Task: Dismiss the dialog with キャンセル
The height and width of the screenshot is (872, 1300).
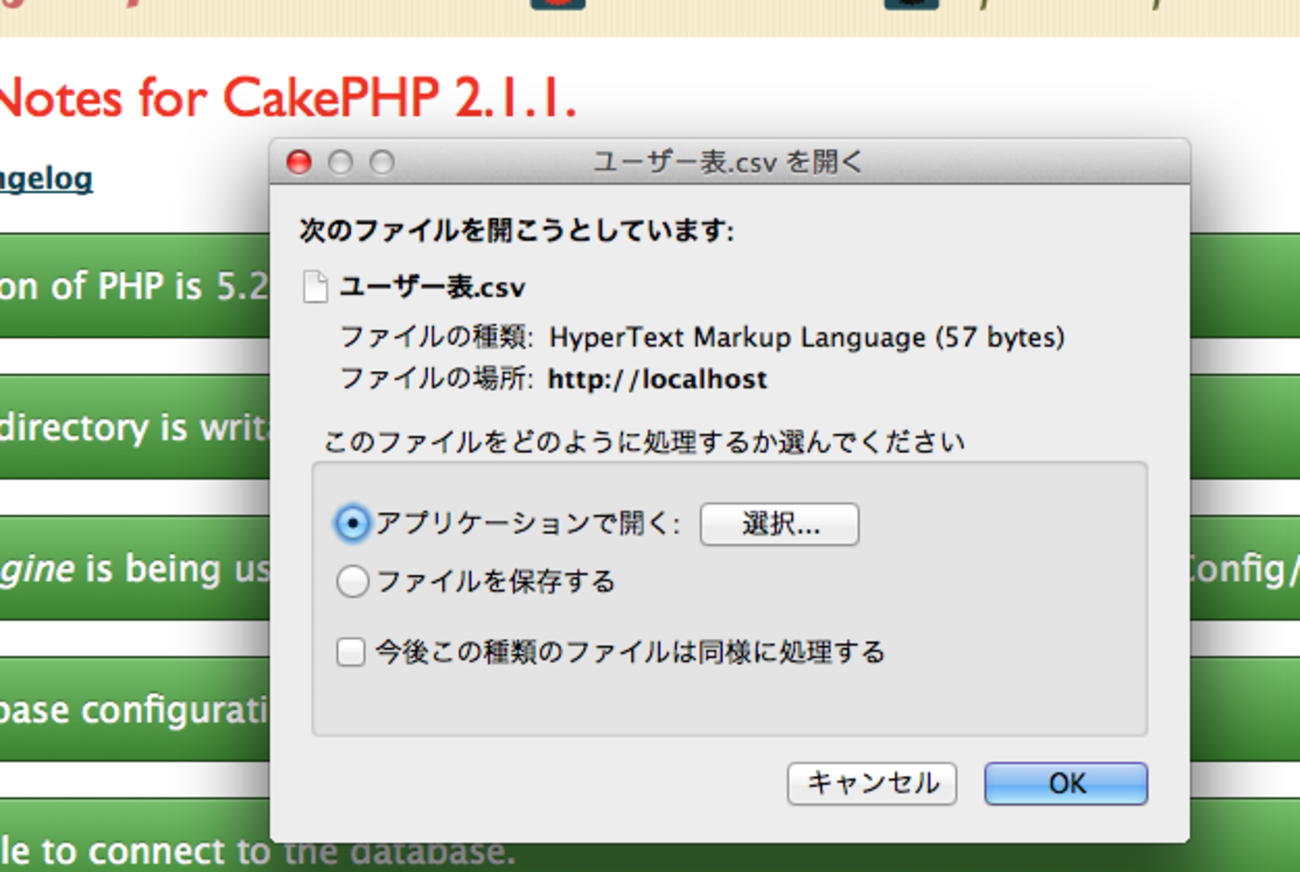Action: tap(872, 783)
